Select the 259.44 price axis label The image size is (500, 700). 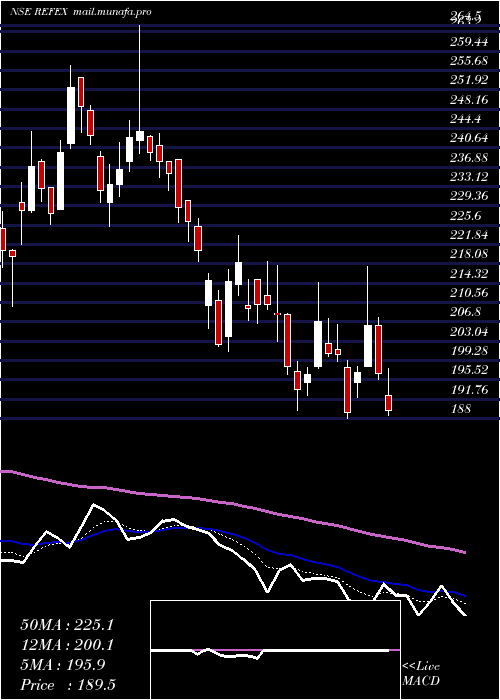click(x=468, y=42)
